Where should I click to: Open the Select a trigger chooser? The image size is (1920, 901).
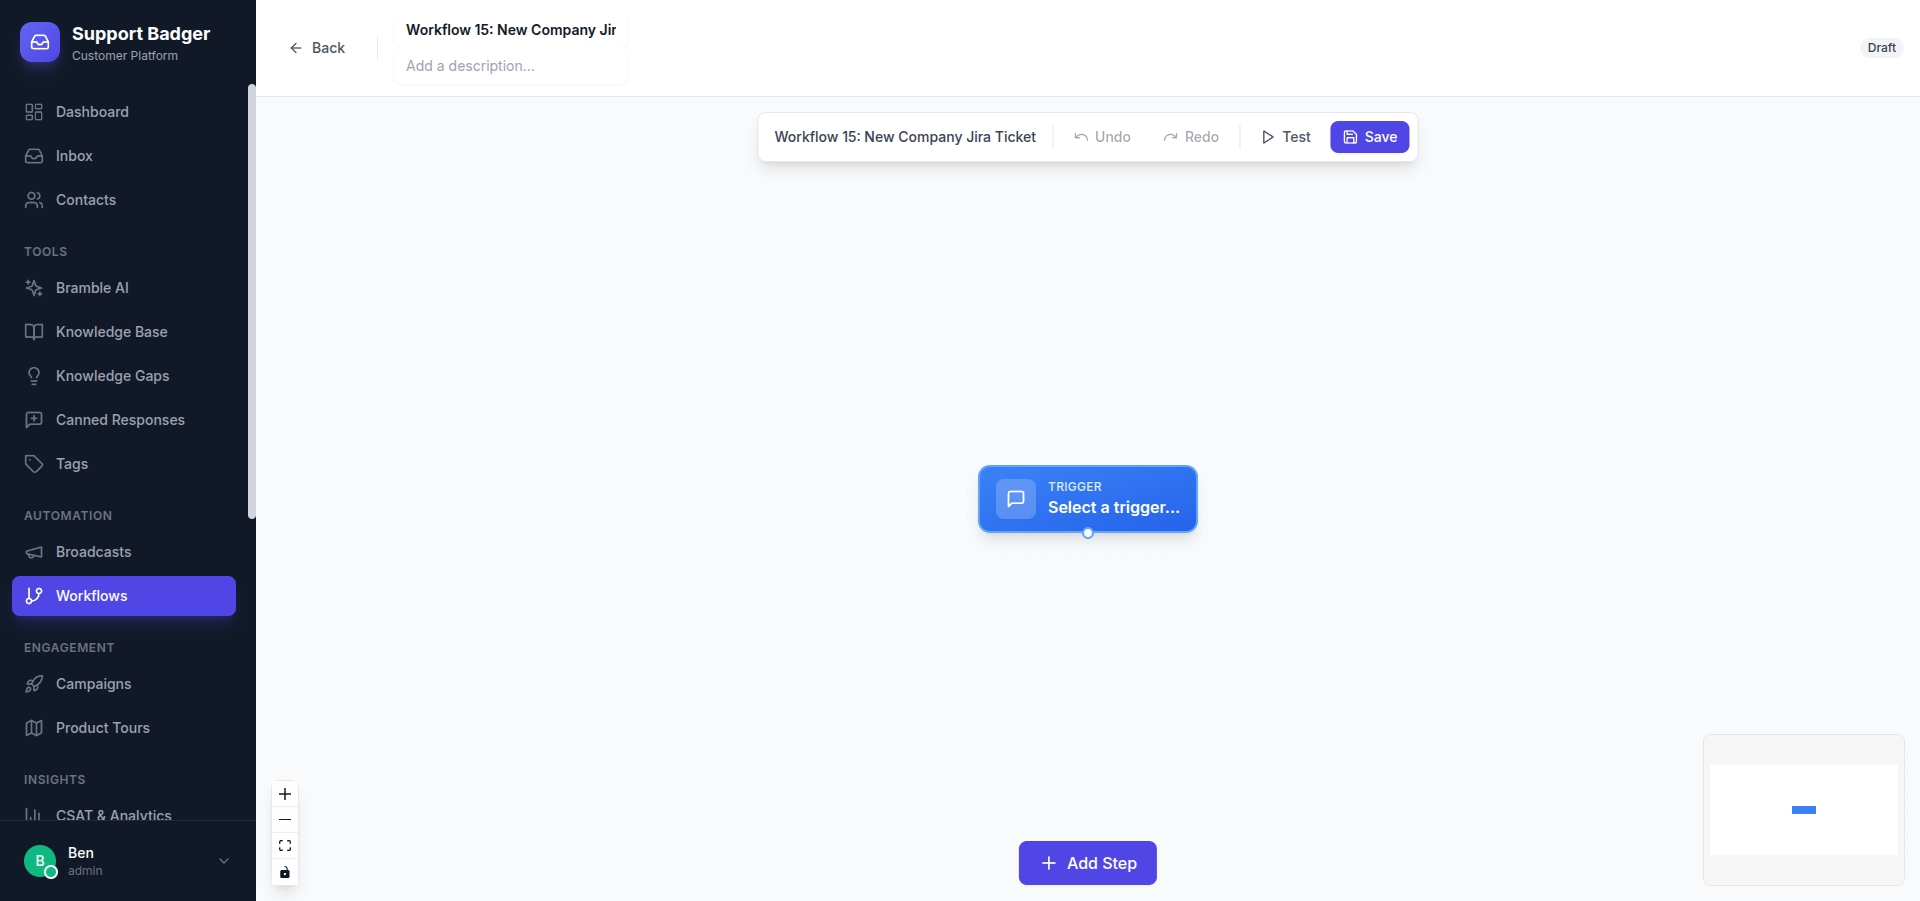(1087, 499)
